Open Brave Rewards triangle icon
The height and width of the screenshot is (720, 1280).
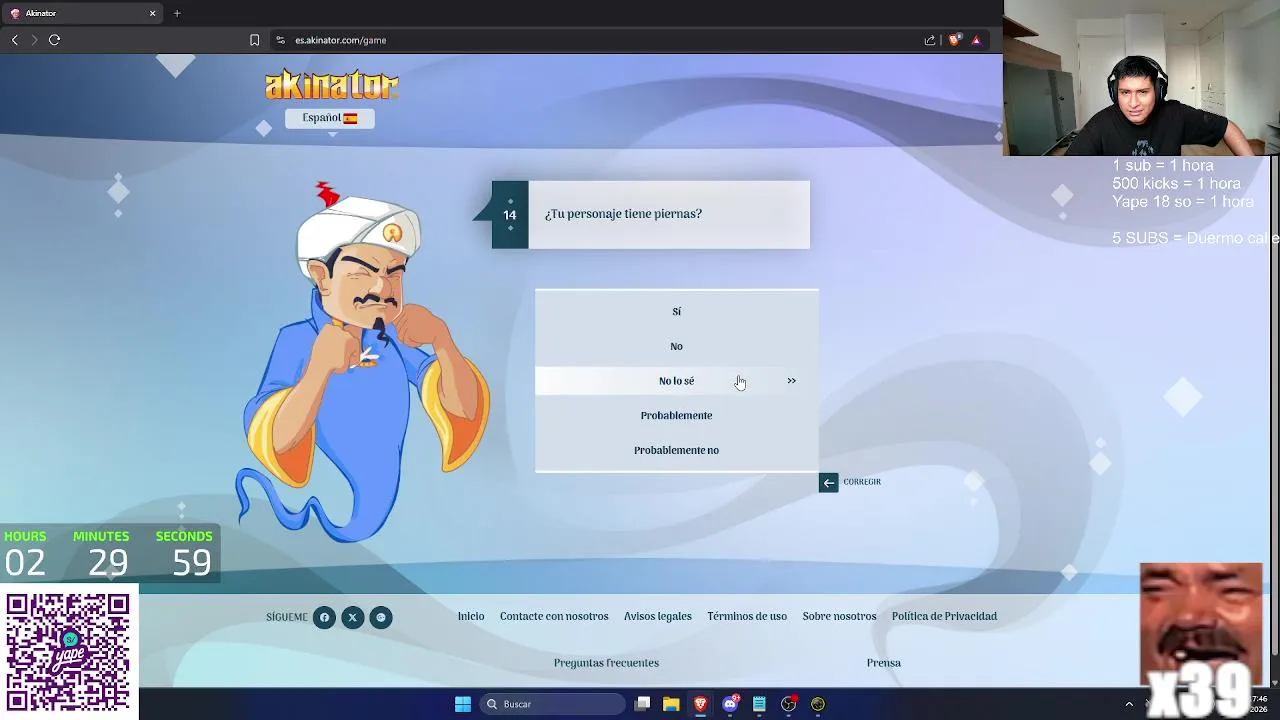976,40
